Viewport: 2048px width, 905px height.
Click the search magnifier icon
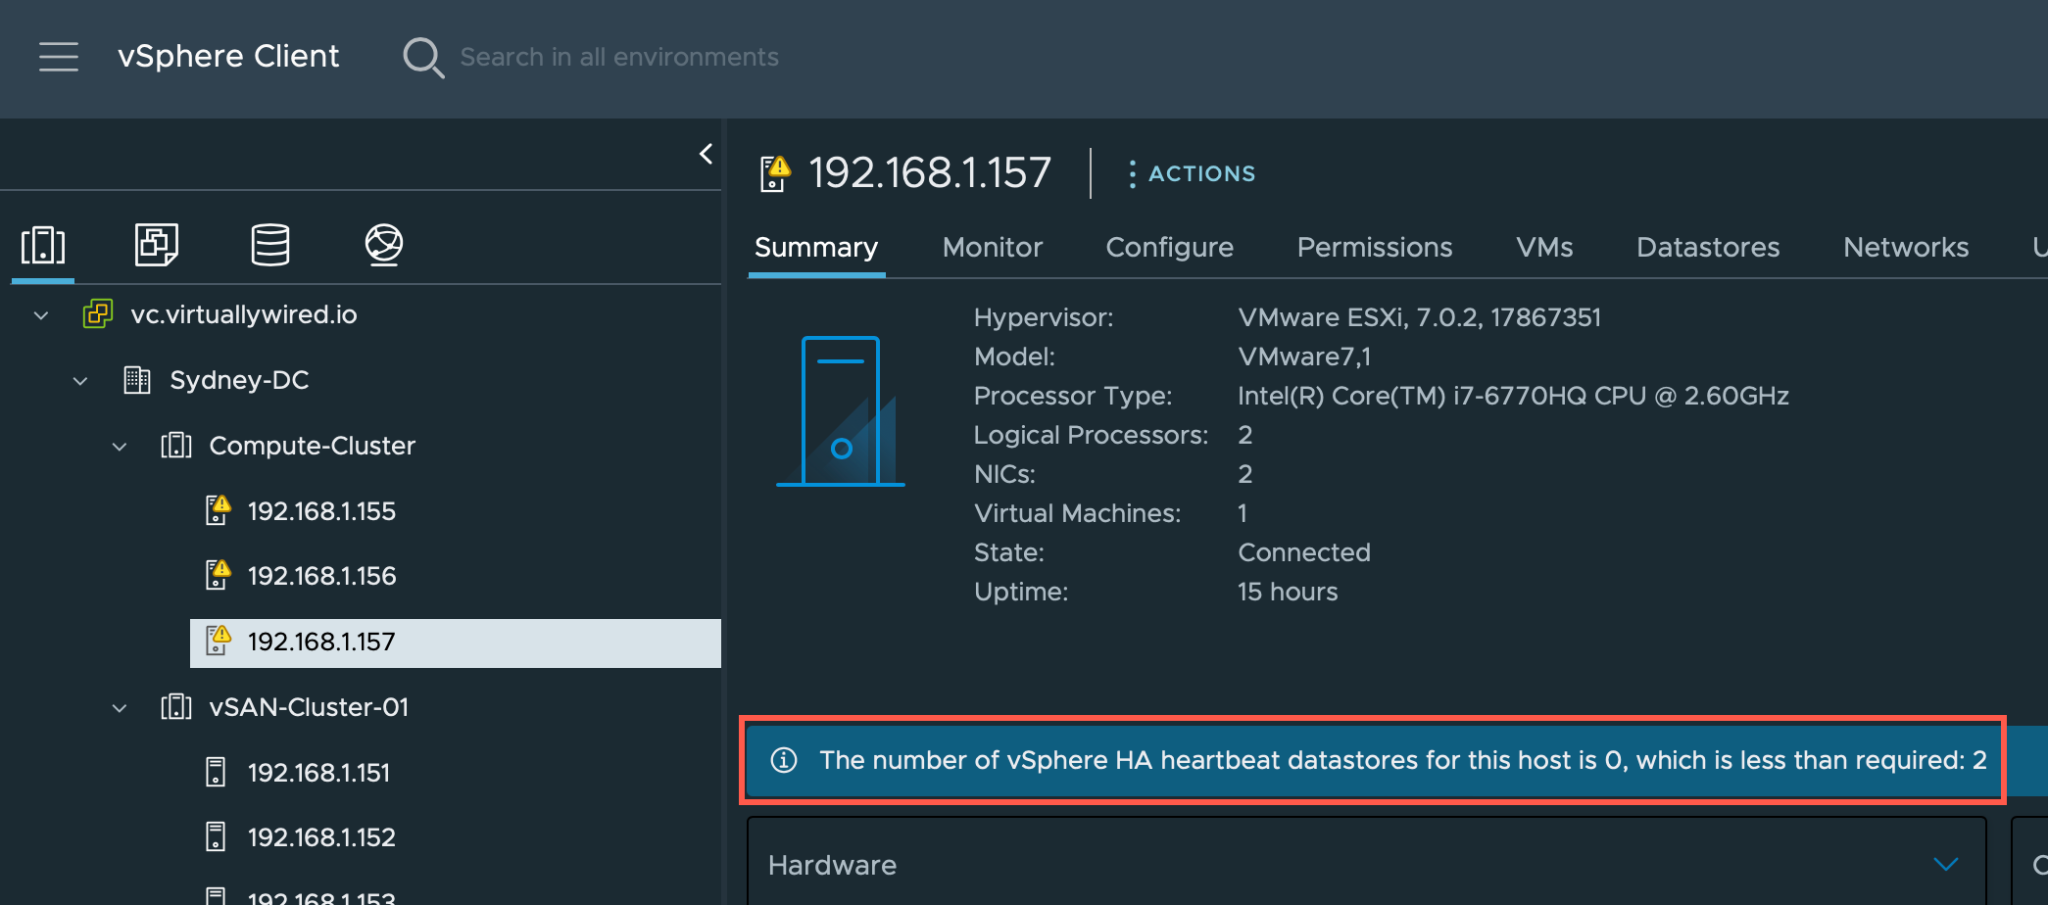[423, 58]
